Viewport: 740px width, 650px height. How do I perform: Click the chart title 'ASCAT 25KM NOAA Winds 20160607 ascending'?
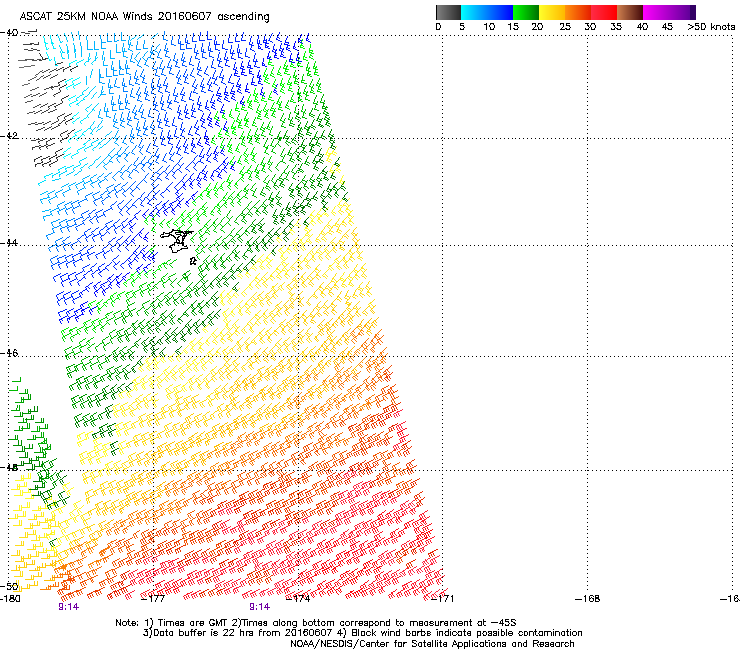144,17
